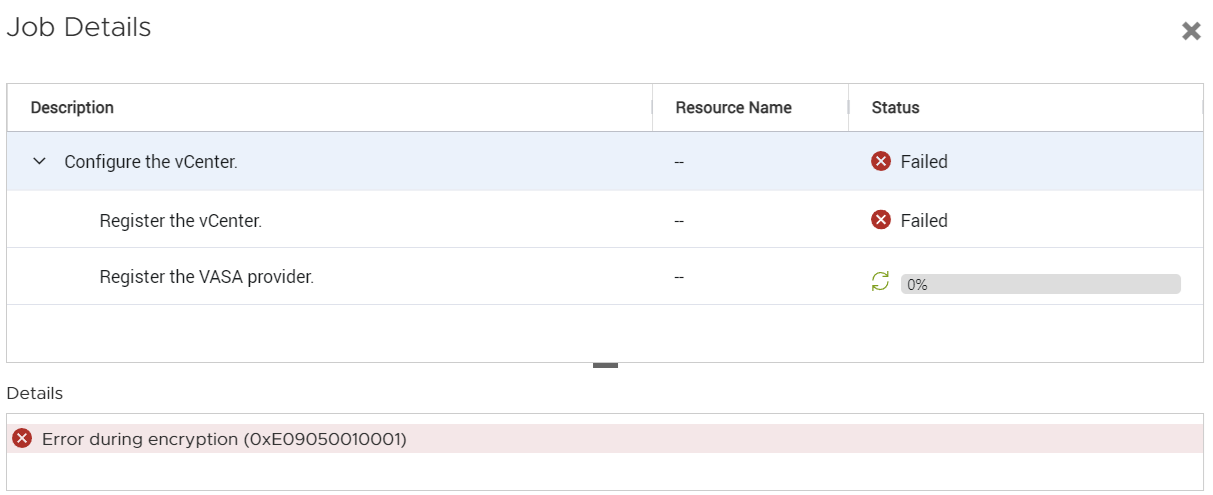Click the Failed icon for Register the vCenter

coord(881,220)
